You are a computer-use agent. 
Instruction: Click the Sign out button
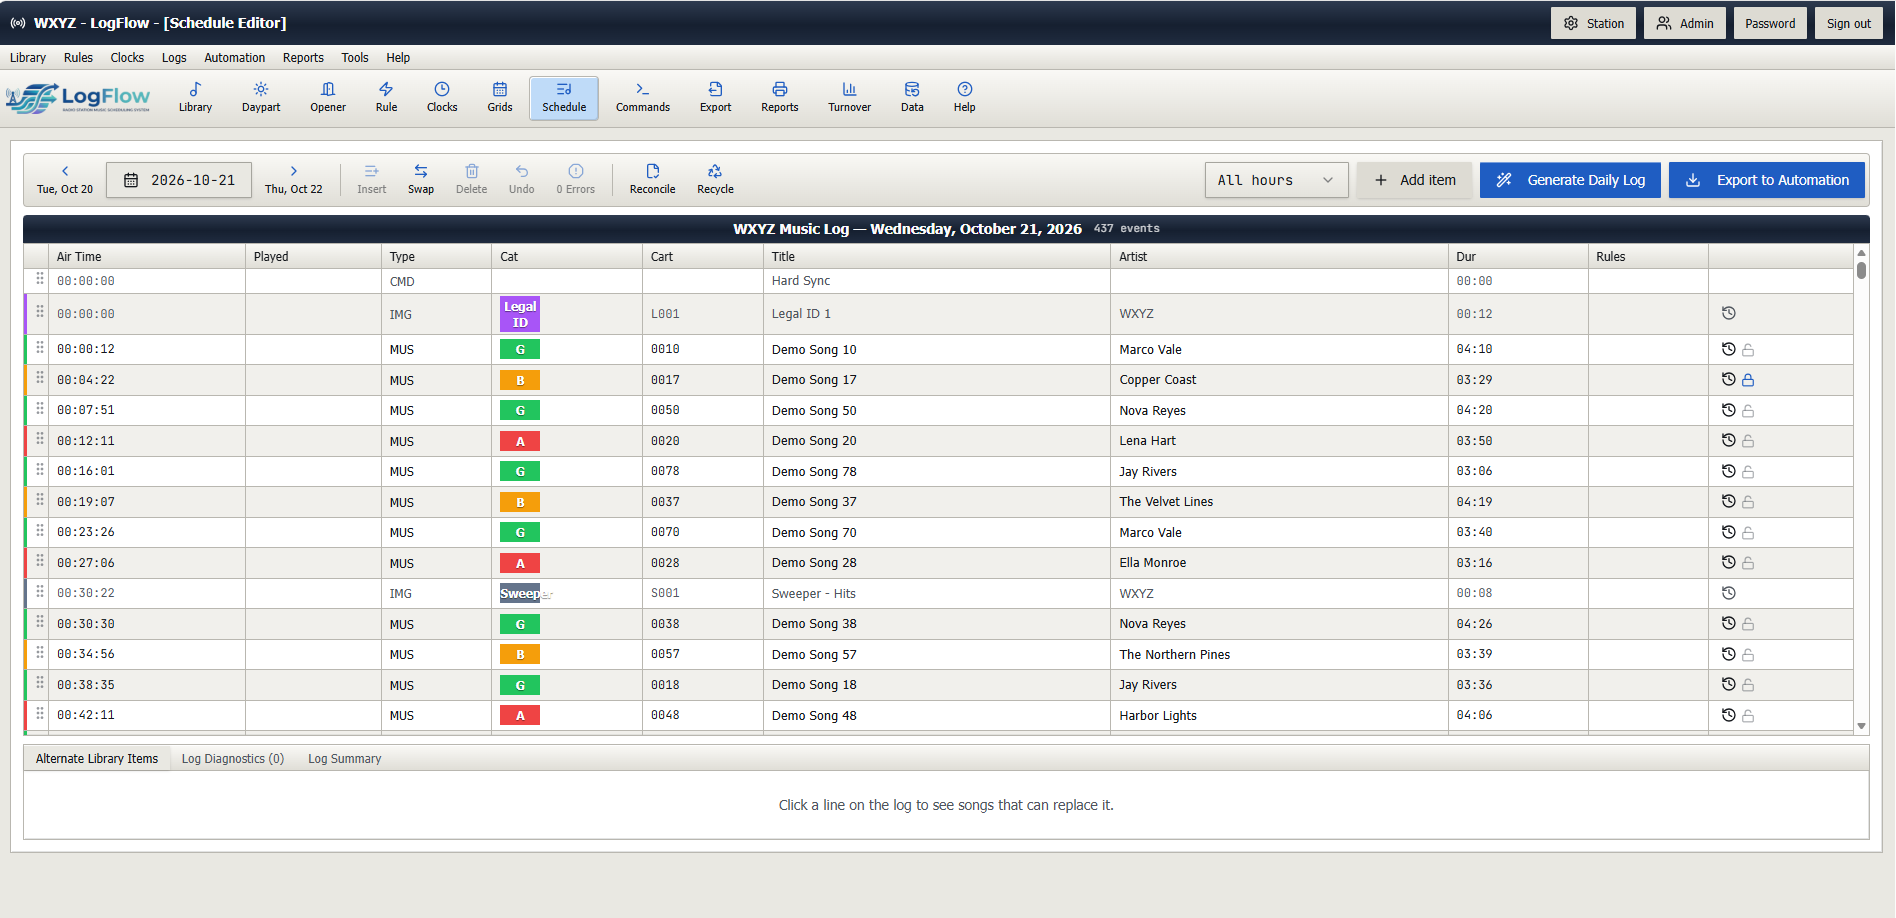click(x=1848, y=23)
